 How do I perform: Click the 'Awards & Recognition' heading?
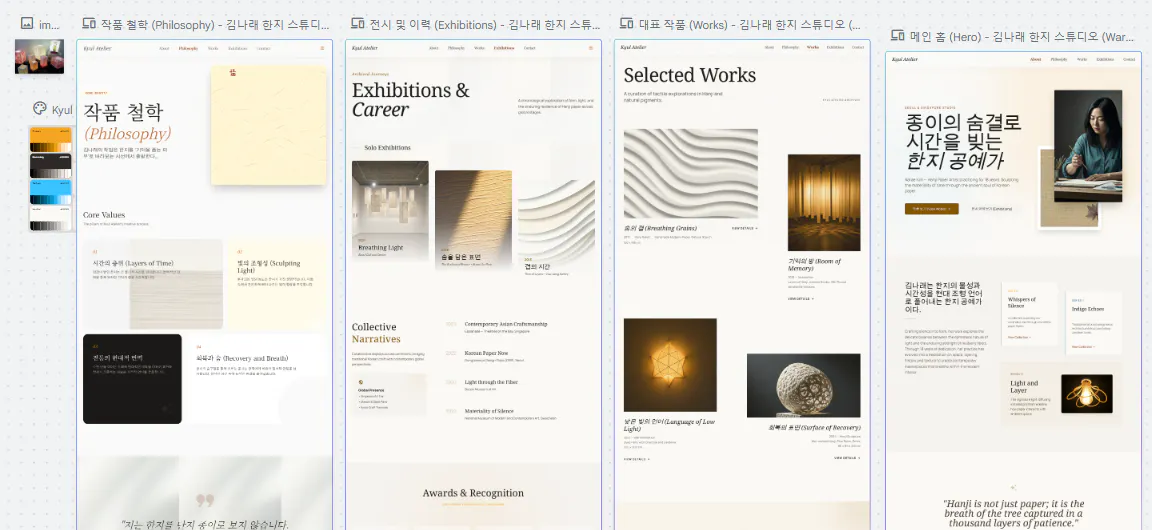click(473, 493)
